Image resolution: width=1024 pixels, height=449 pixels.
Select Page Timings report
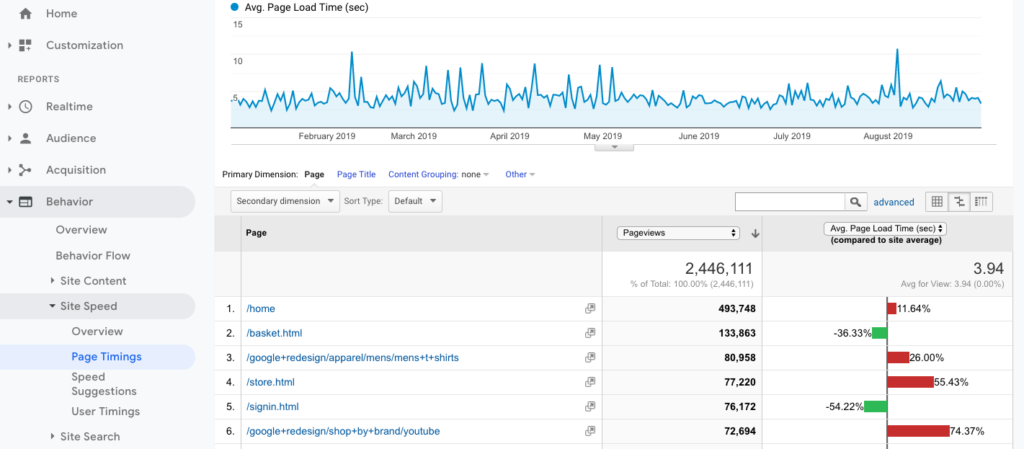tap(106, 356)
